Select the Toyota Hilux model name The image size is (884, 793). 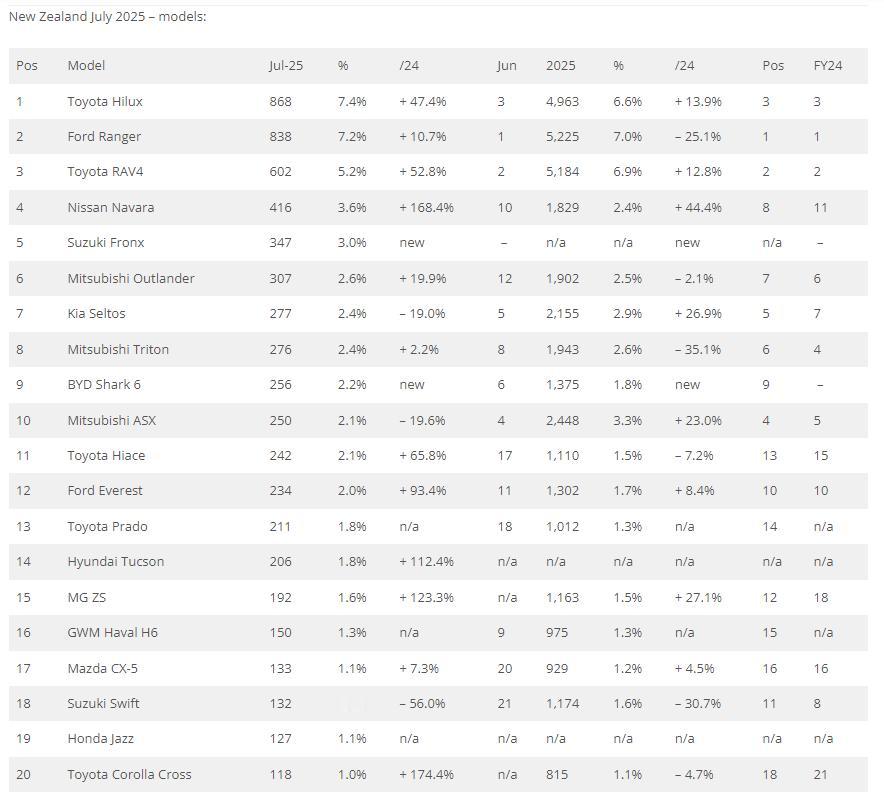tap(105, 101)
